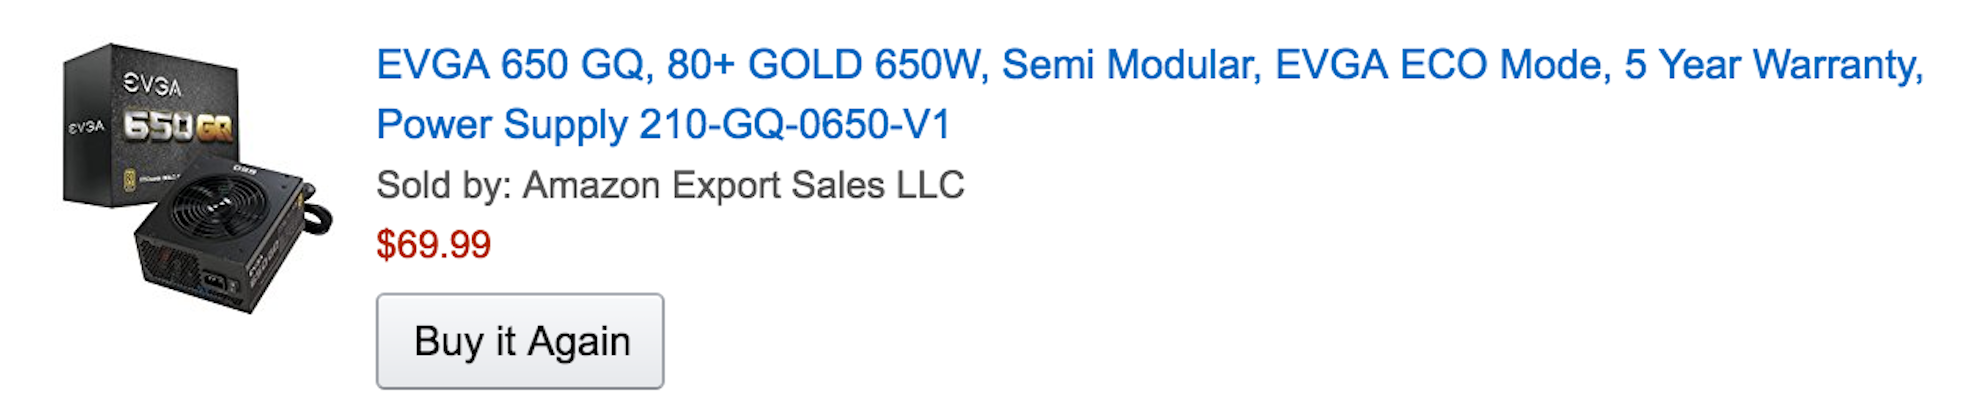The width and height of the screenshot is (1984, 412).
Task: Click the Buy it Again button
Action: pyautogui.click(x=520, y=341)
